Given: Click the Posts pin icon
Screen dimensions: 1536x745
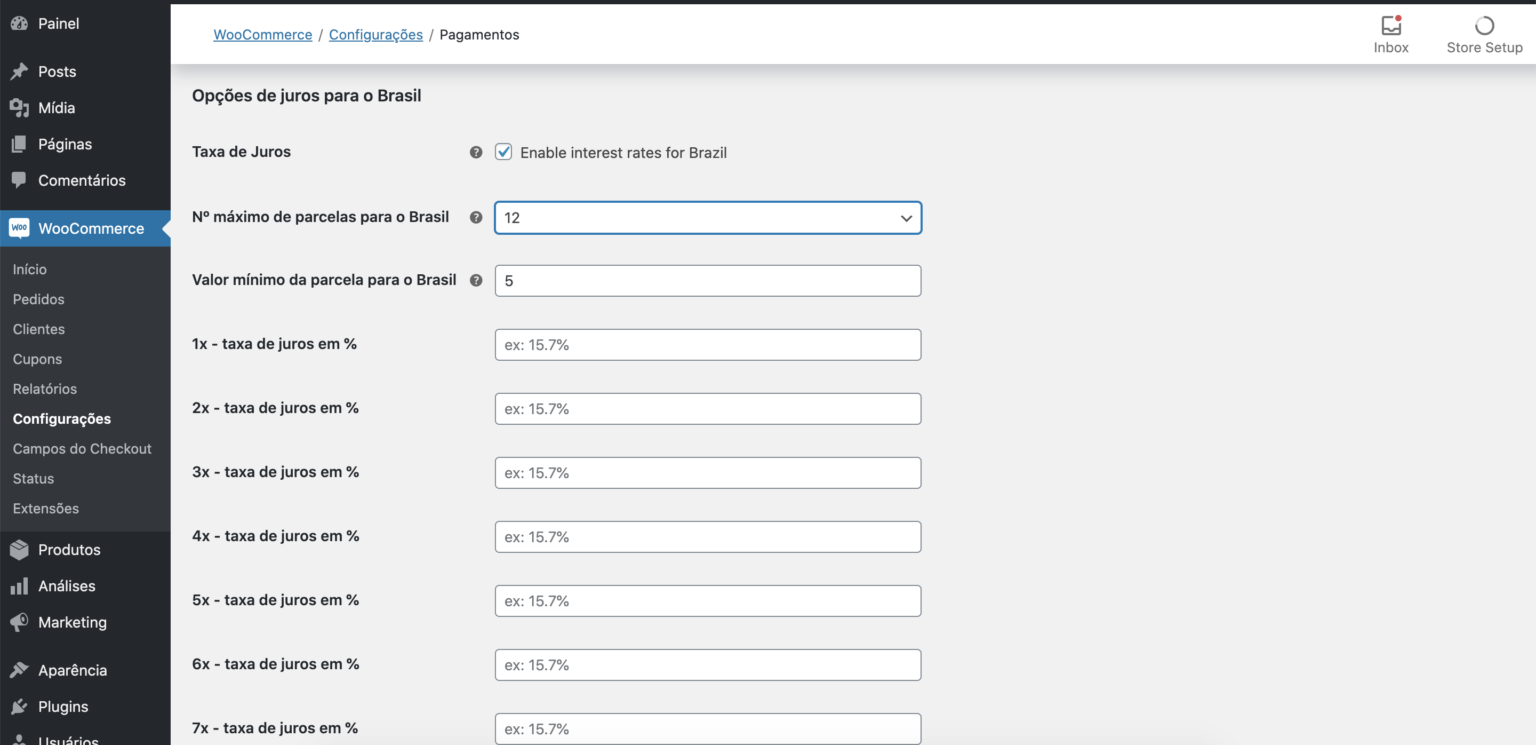Looking at the screenshot, I should (19, 72).
